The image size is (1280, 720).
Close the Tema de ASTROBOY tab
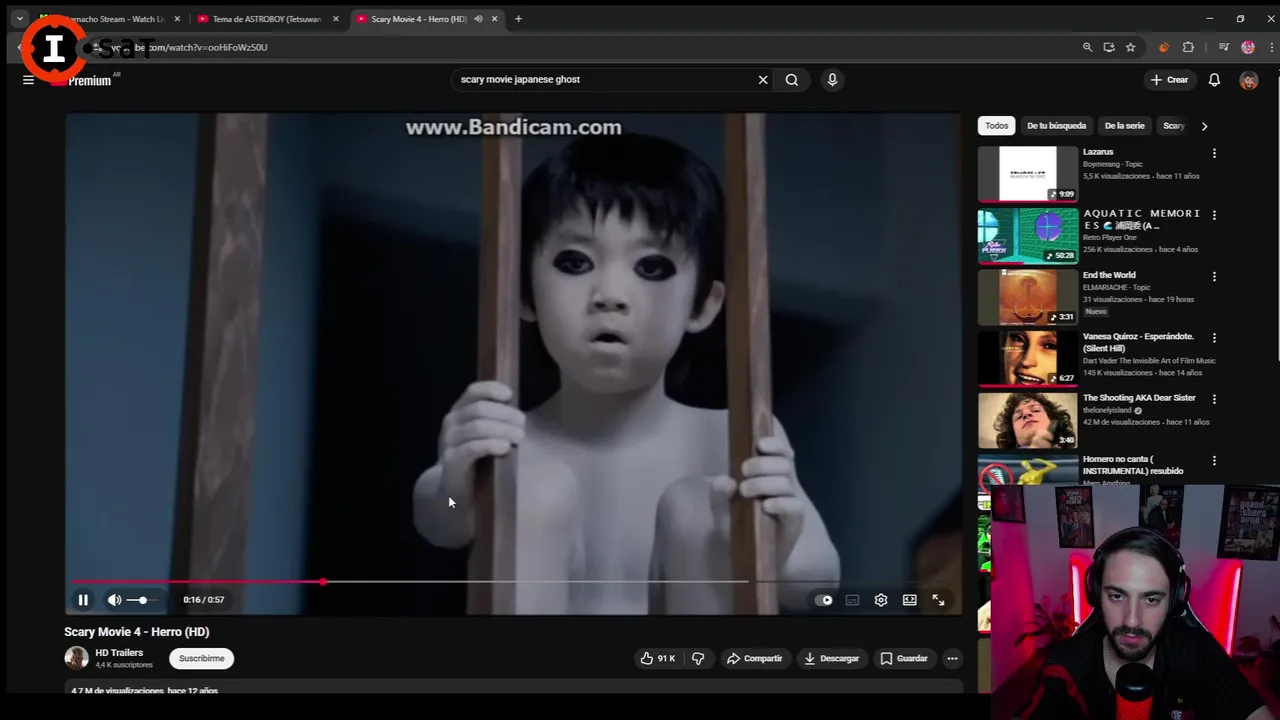[335, 19]
